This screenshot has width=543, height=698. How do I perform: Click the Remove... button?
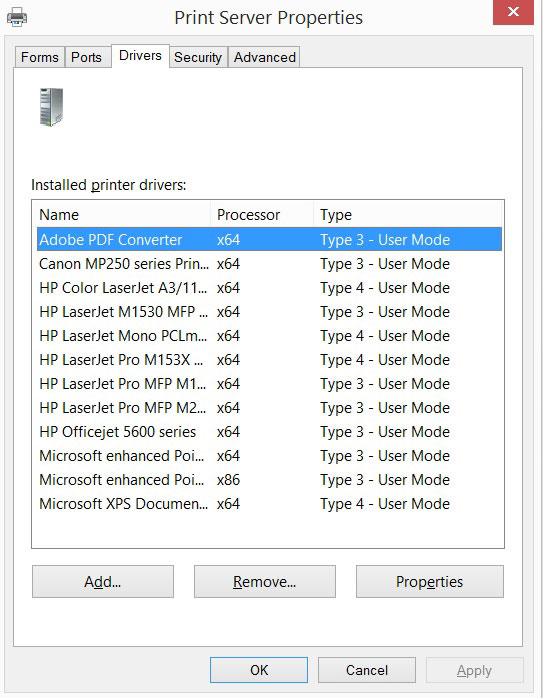[x=265, y=581]
